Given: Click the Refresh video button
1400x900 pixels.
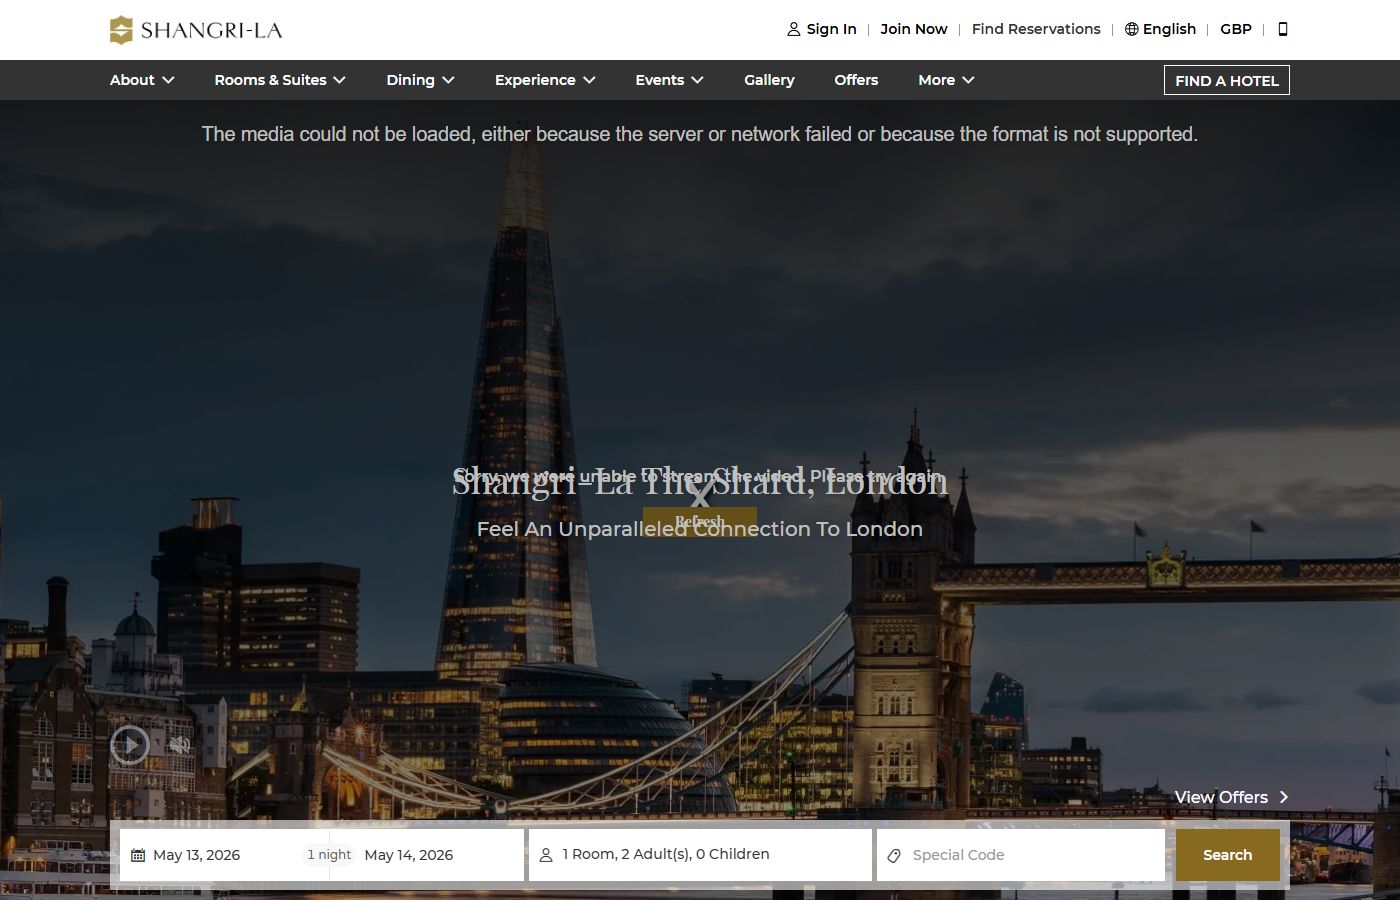Looking at the screenshot, I should [x=699, y=522].
